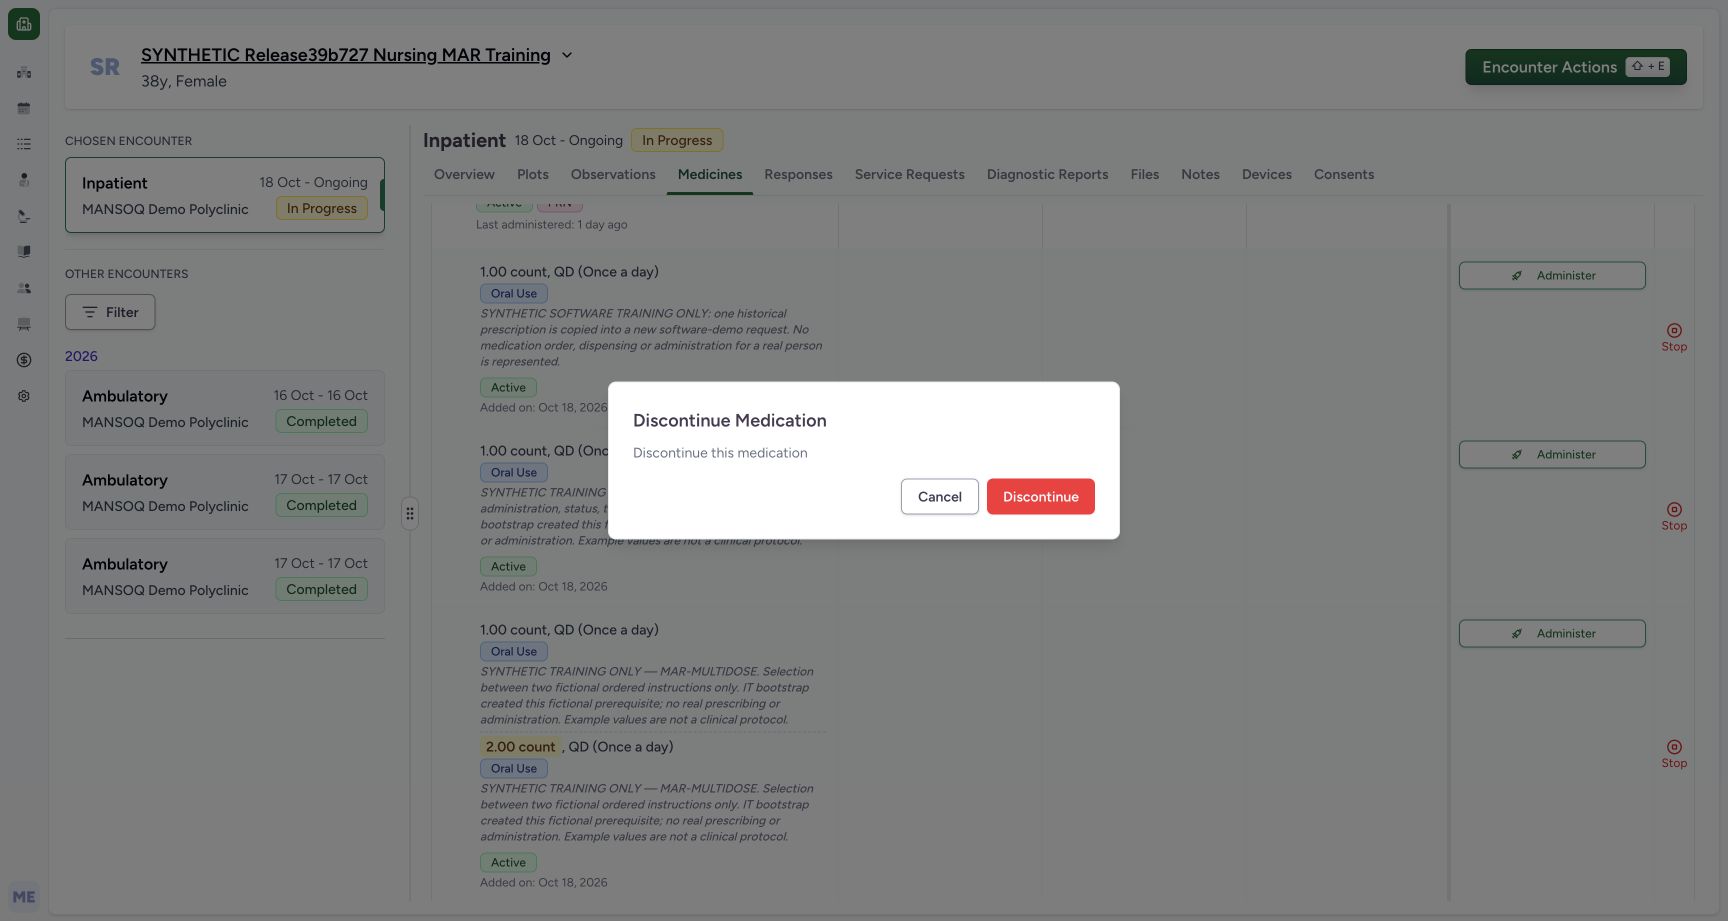Click Stop icon for the first medication
This screenshot has height=921, width=1728.
tap(1674, 337)
